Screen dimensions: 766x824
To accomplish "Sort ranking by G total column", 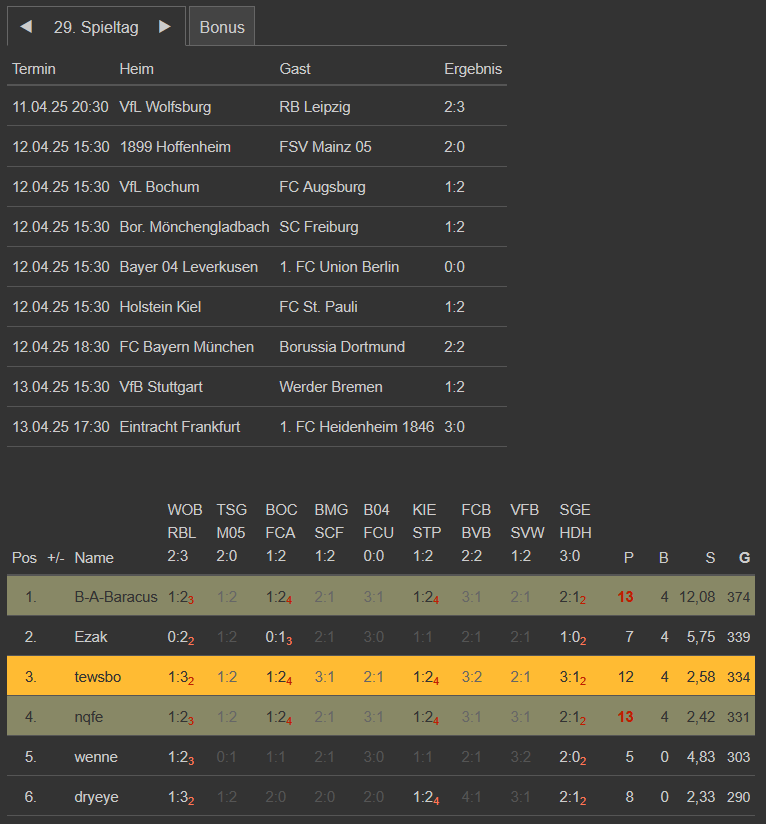I will 744,558.
